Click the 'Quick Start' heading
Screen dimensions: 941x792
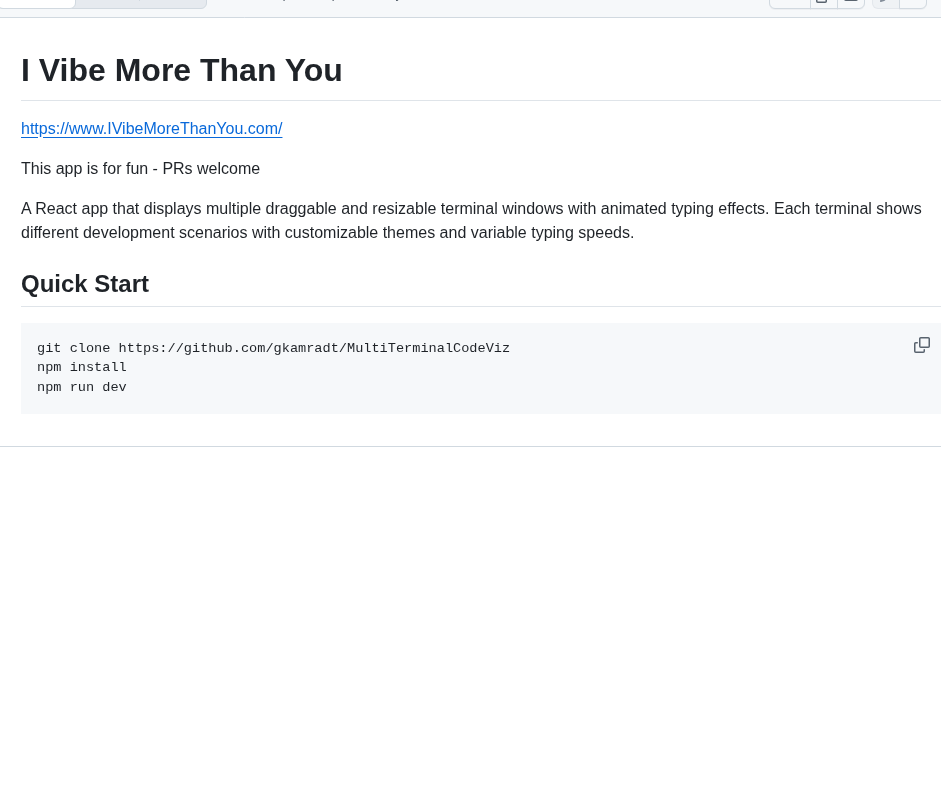85,284
